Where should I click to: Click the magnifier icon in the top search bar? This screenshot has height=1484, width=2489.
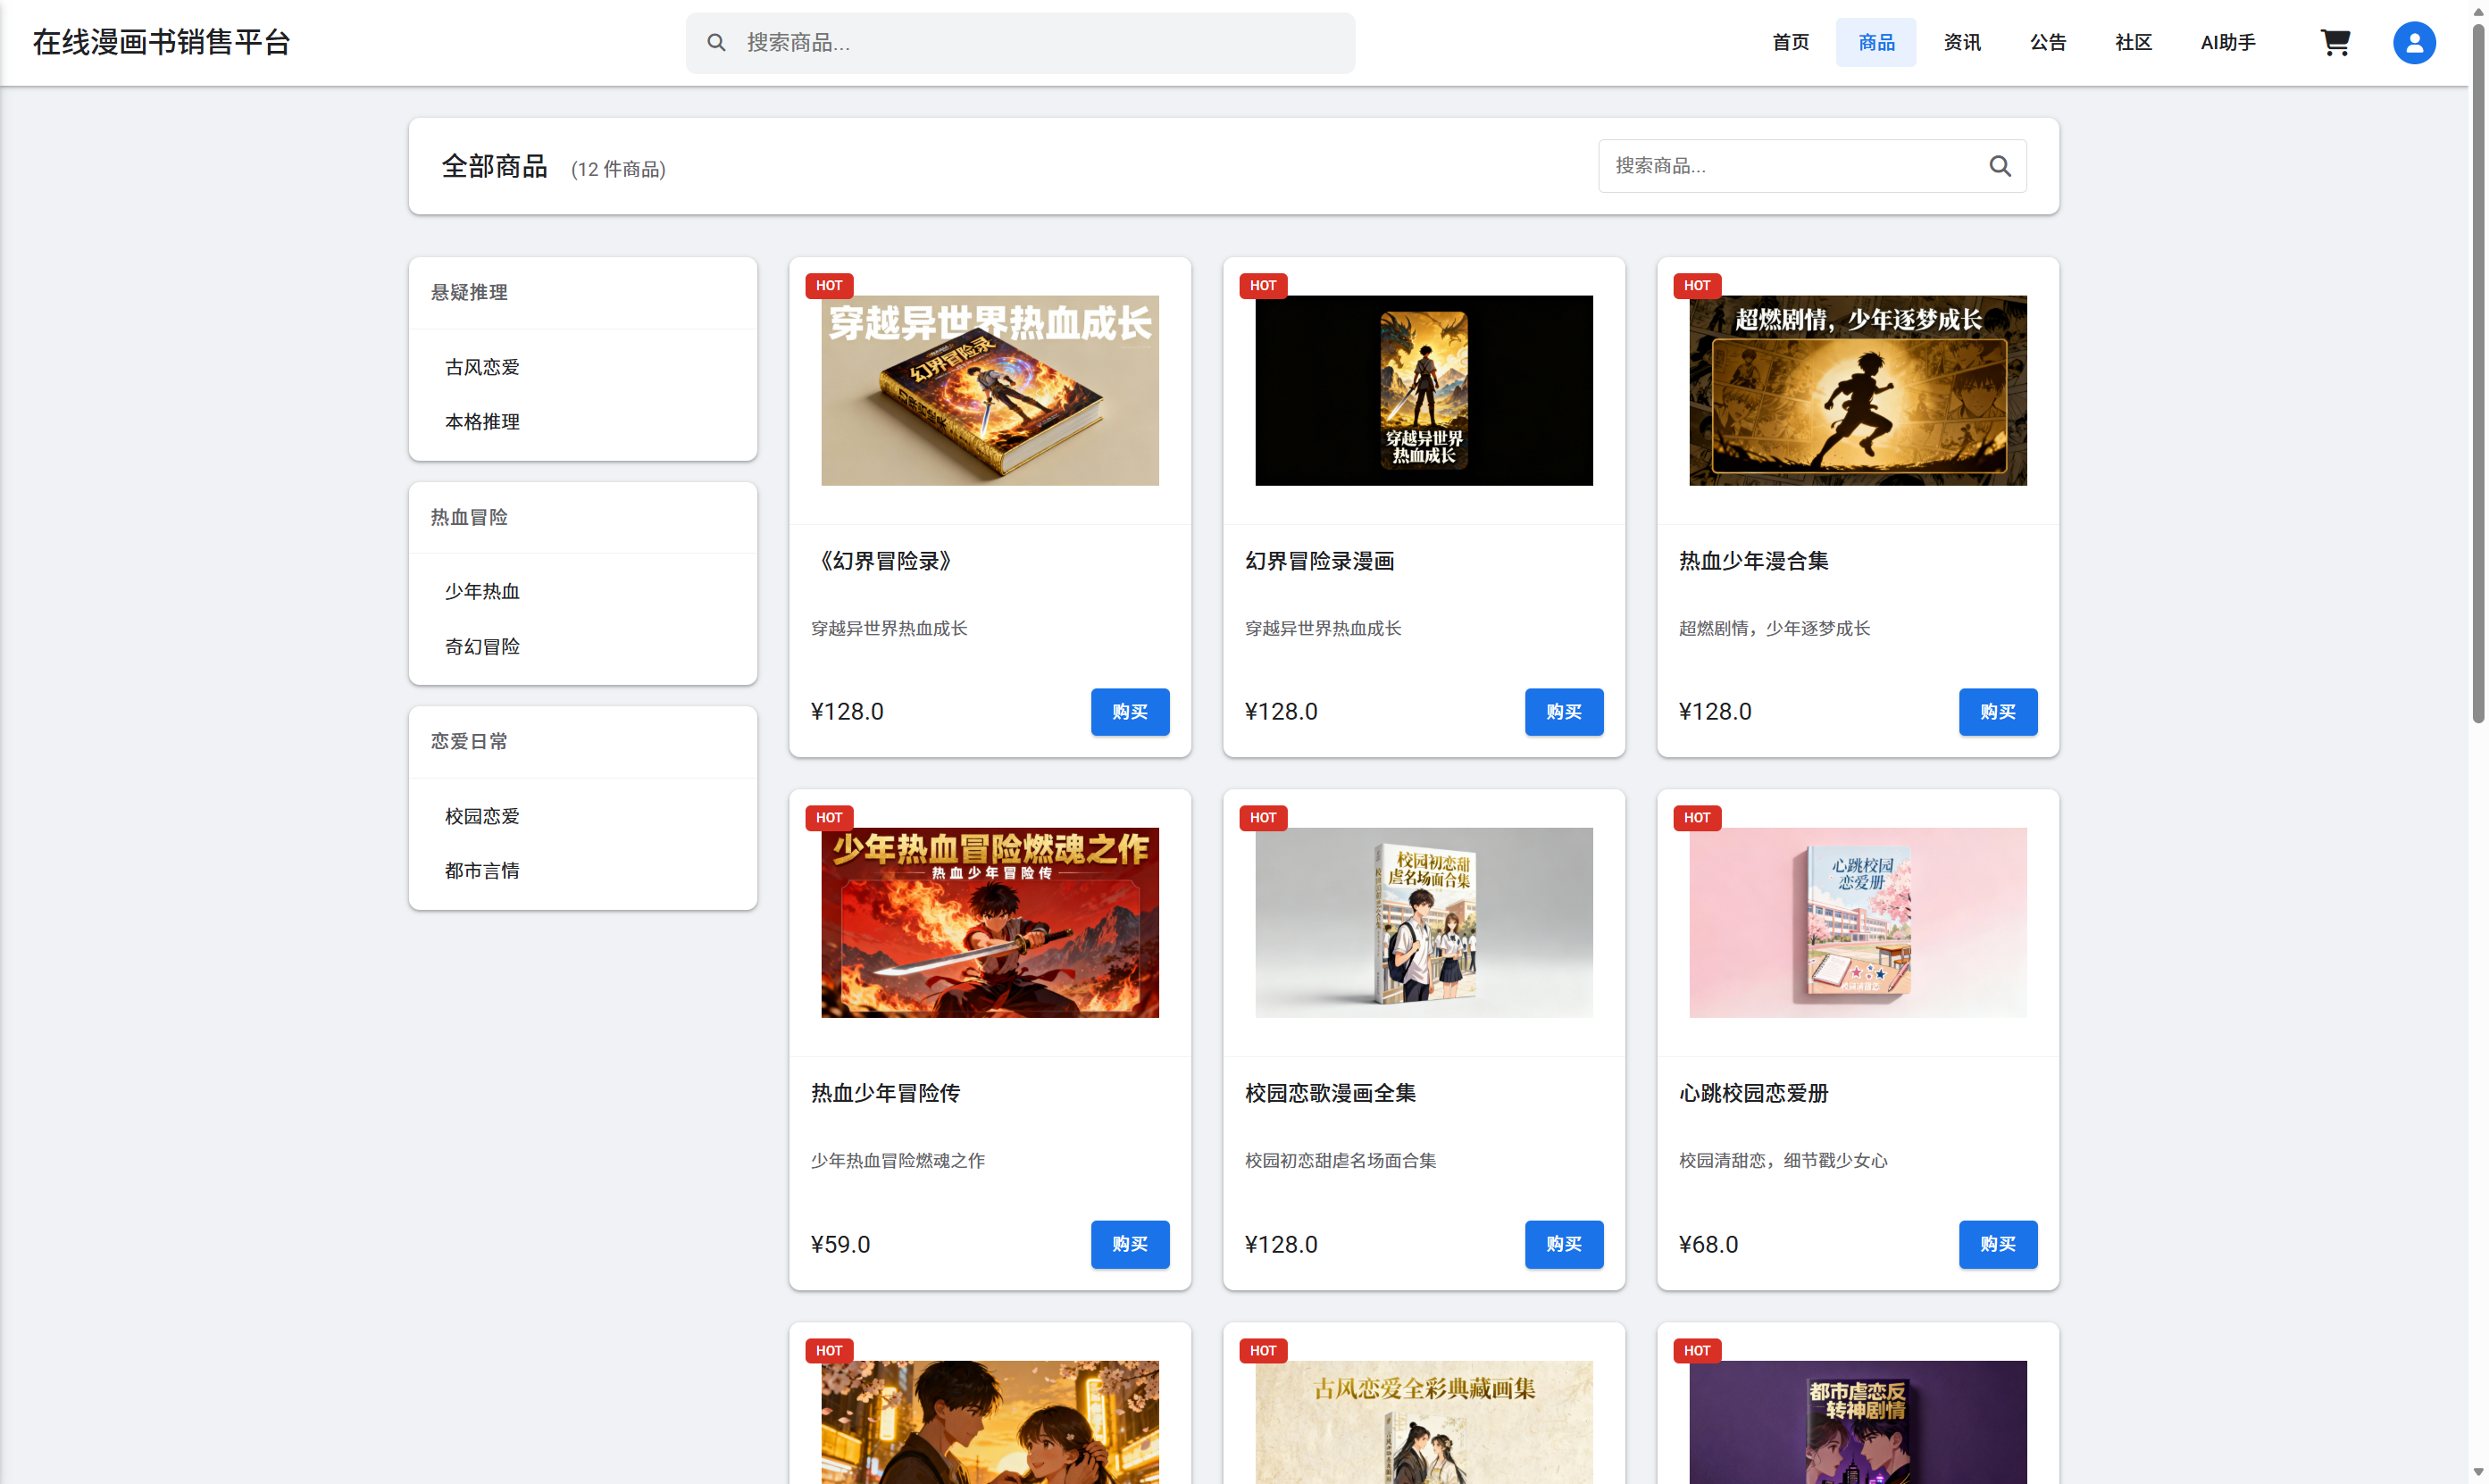click(x=716, y=42)
